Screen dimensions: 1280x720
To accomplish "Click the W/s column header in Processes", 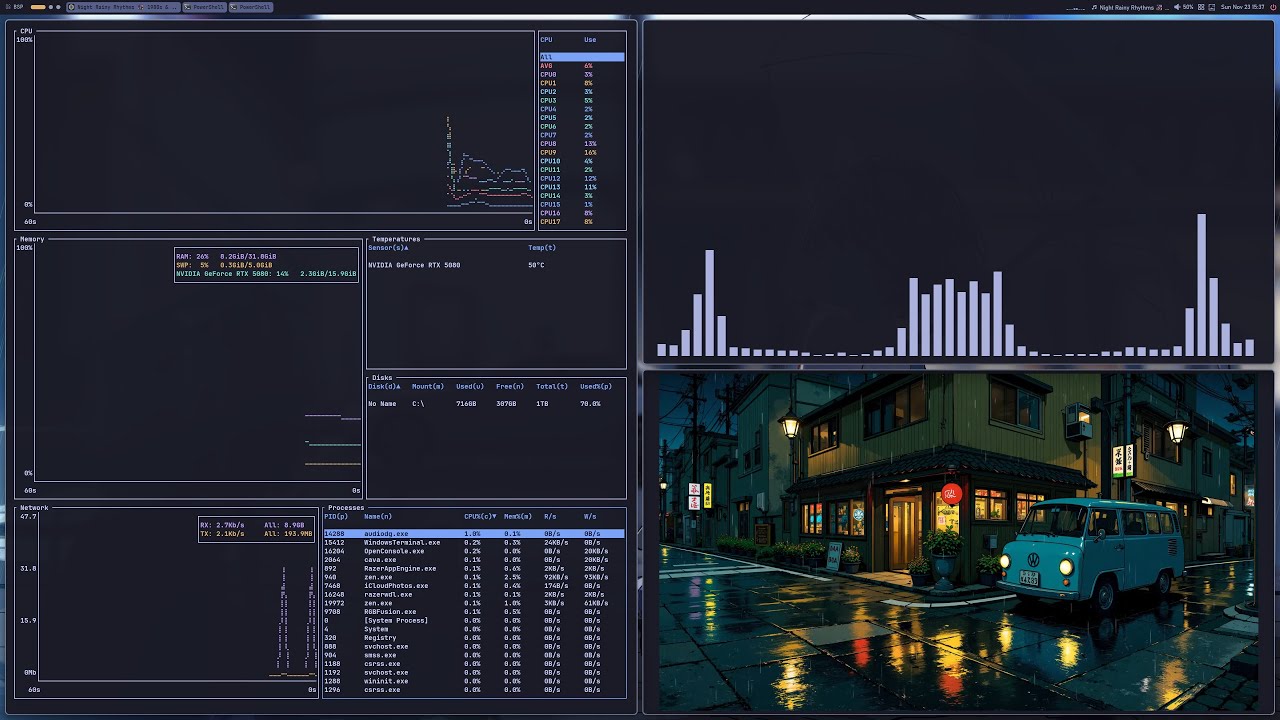I will point(590,517).
